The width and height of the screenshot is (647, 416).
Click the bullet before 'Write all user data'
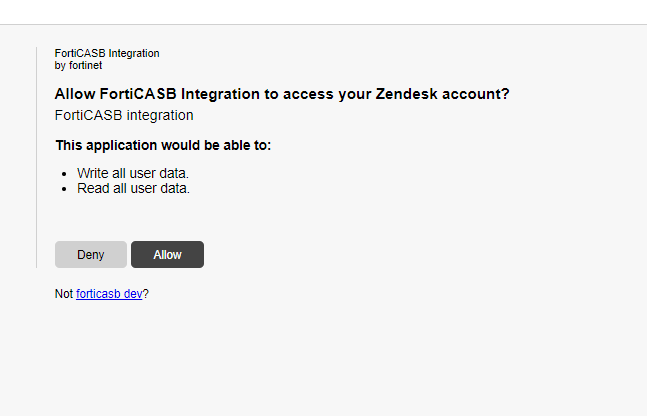coord(64,174)
